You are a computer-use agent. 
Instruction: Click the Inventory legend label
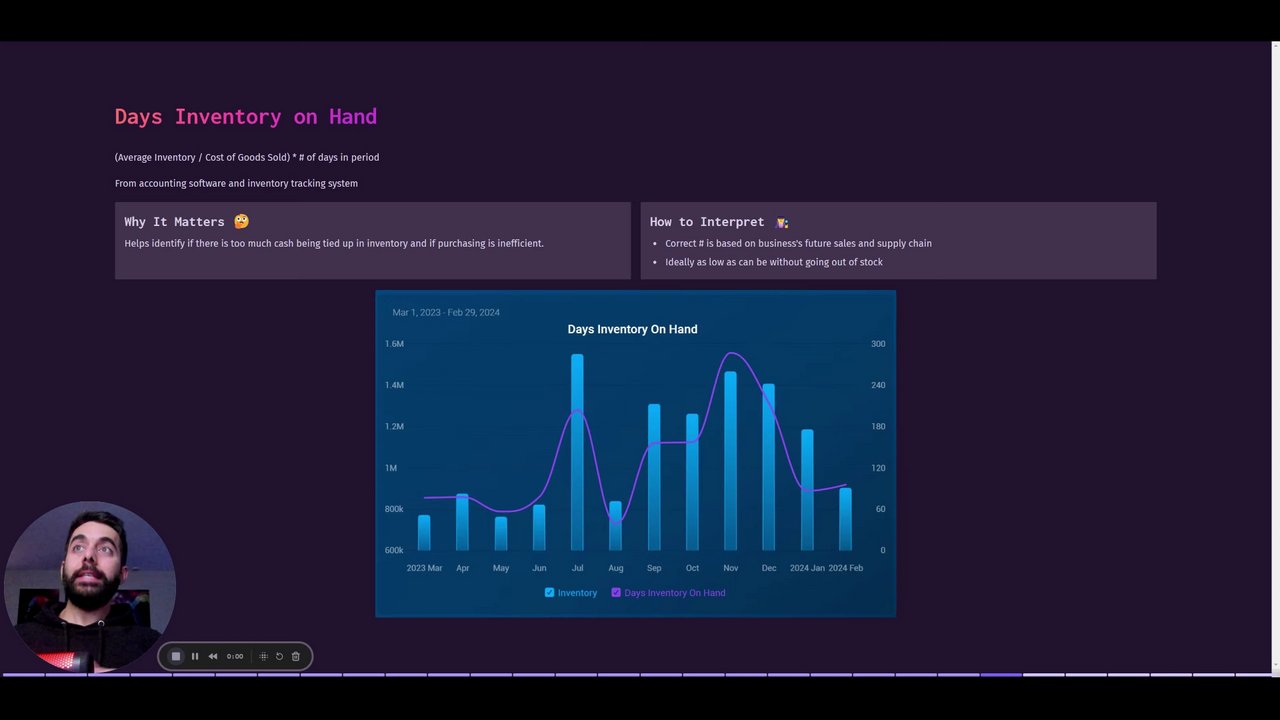point(577,593)
